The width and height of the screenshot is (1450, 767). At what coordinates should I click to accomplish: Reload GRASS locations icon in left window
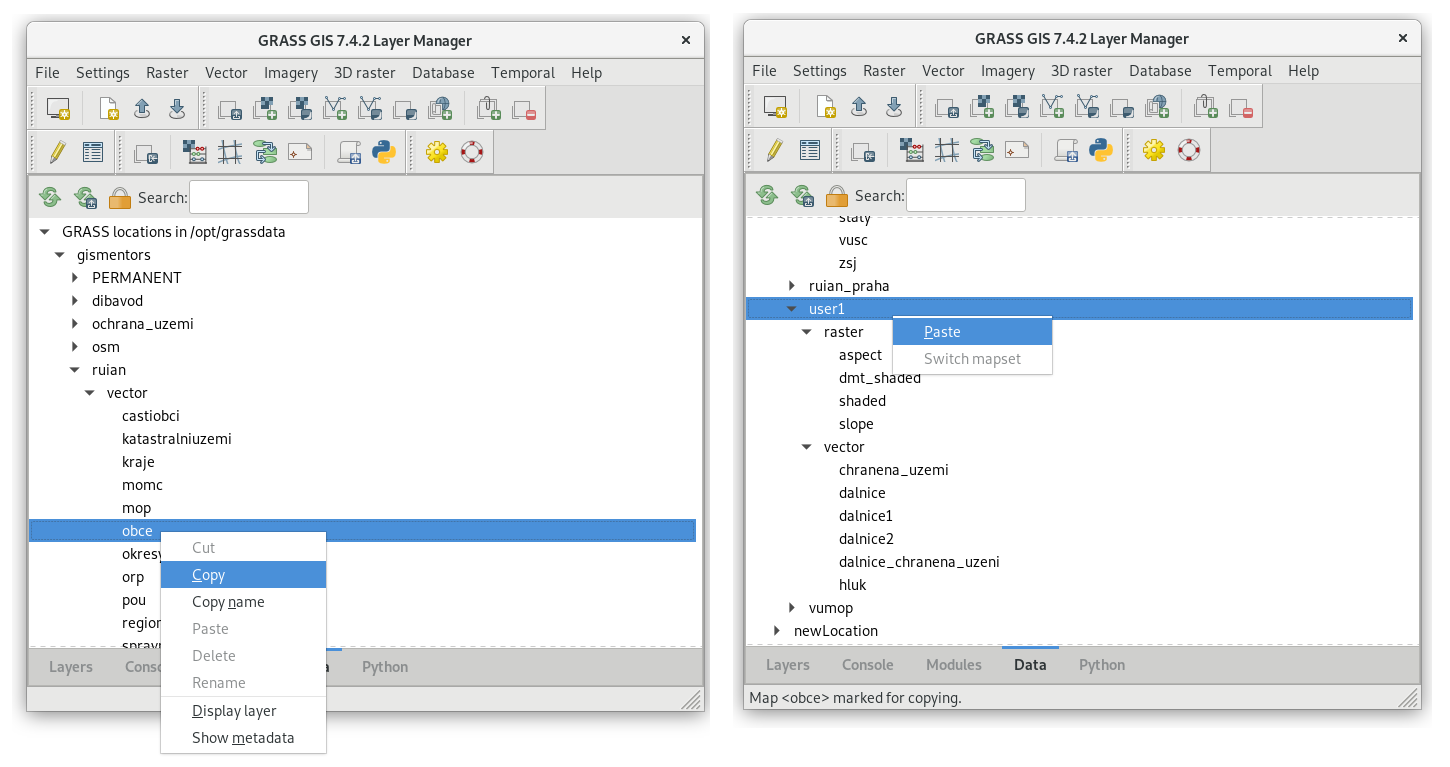(x=50, y=197)
